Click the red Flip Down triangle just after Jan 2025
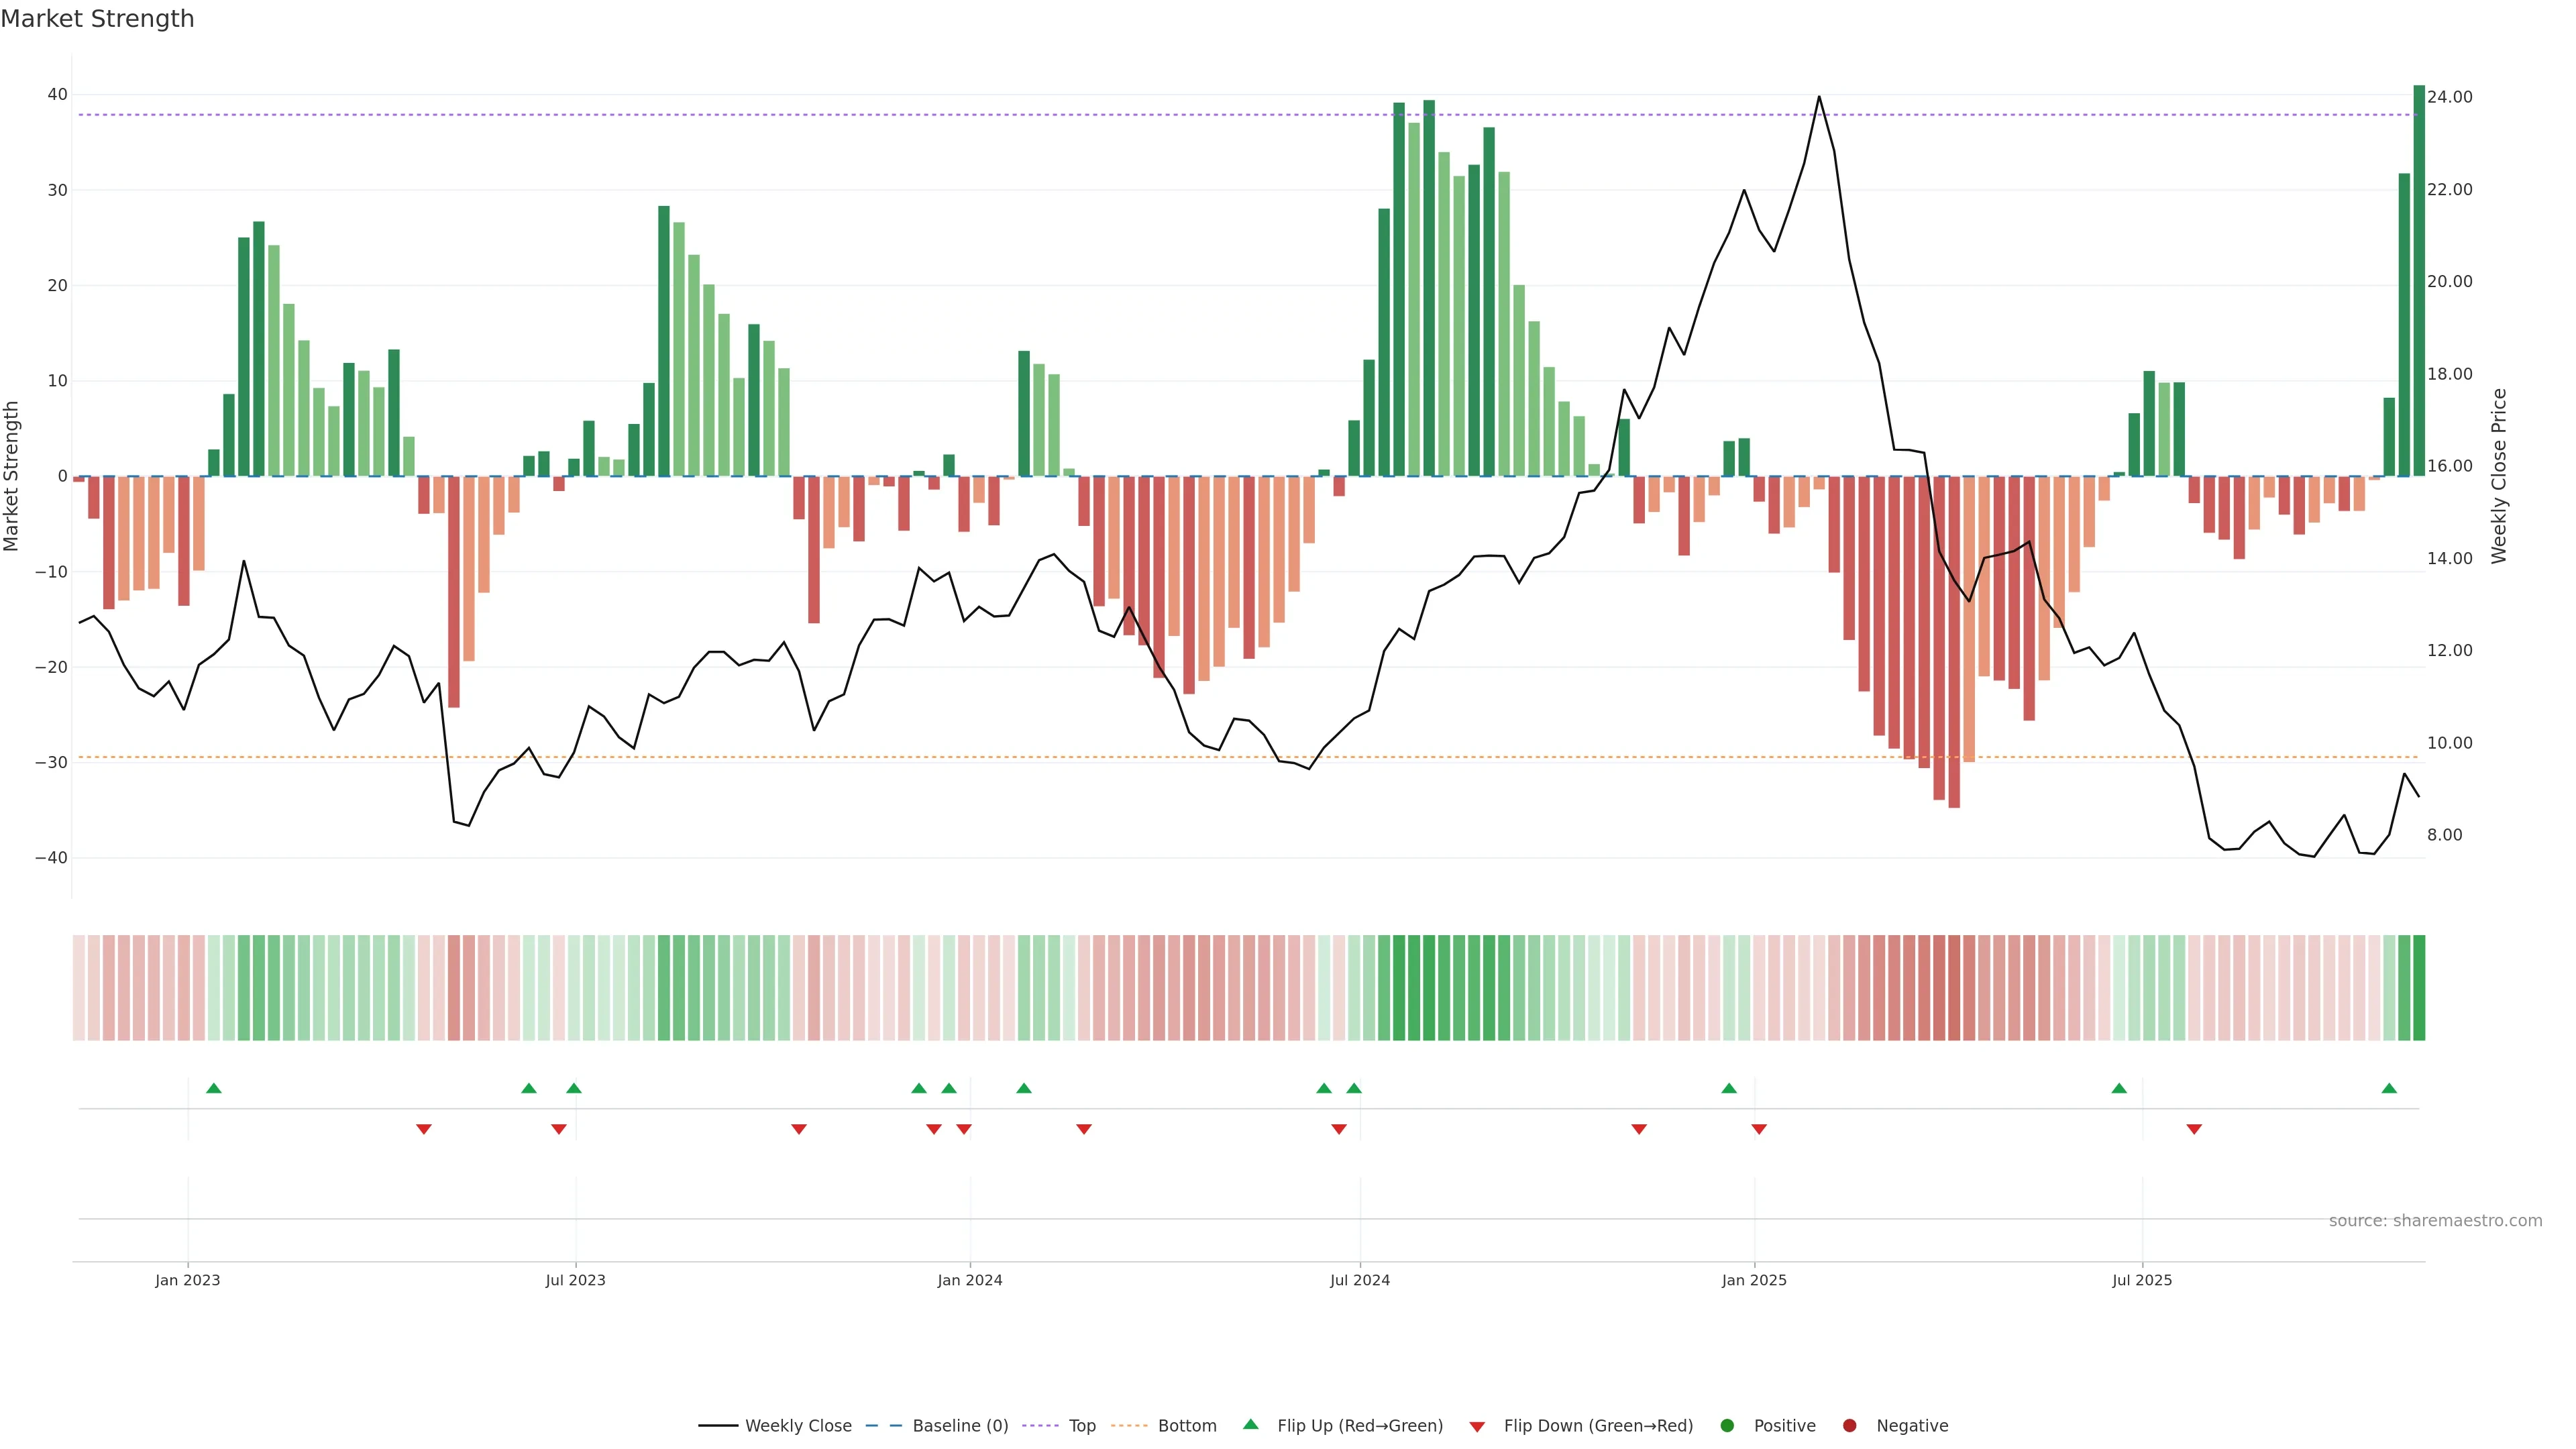This screenshot has height=1449, width=2576. pos(1759,1129)
